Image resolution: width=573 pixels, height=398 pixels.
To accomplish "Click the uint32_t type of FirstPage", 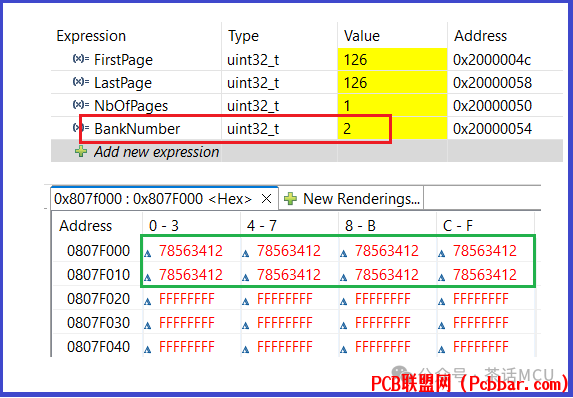I will click(x=253, y=60).
